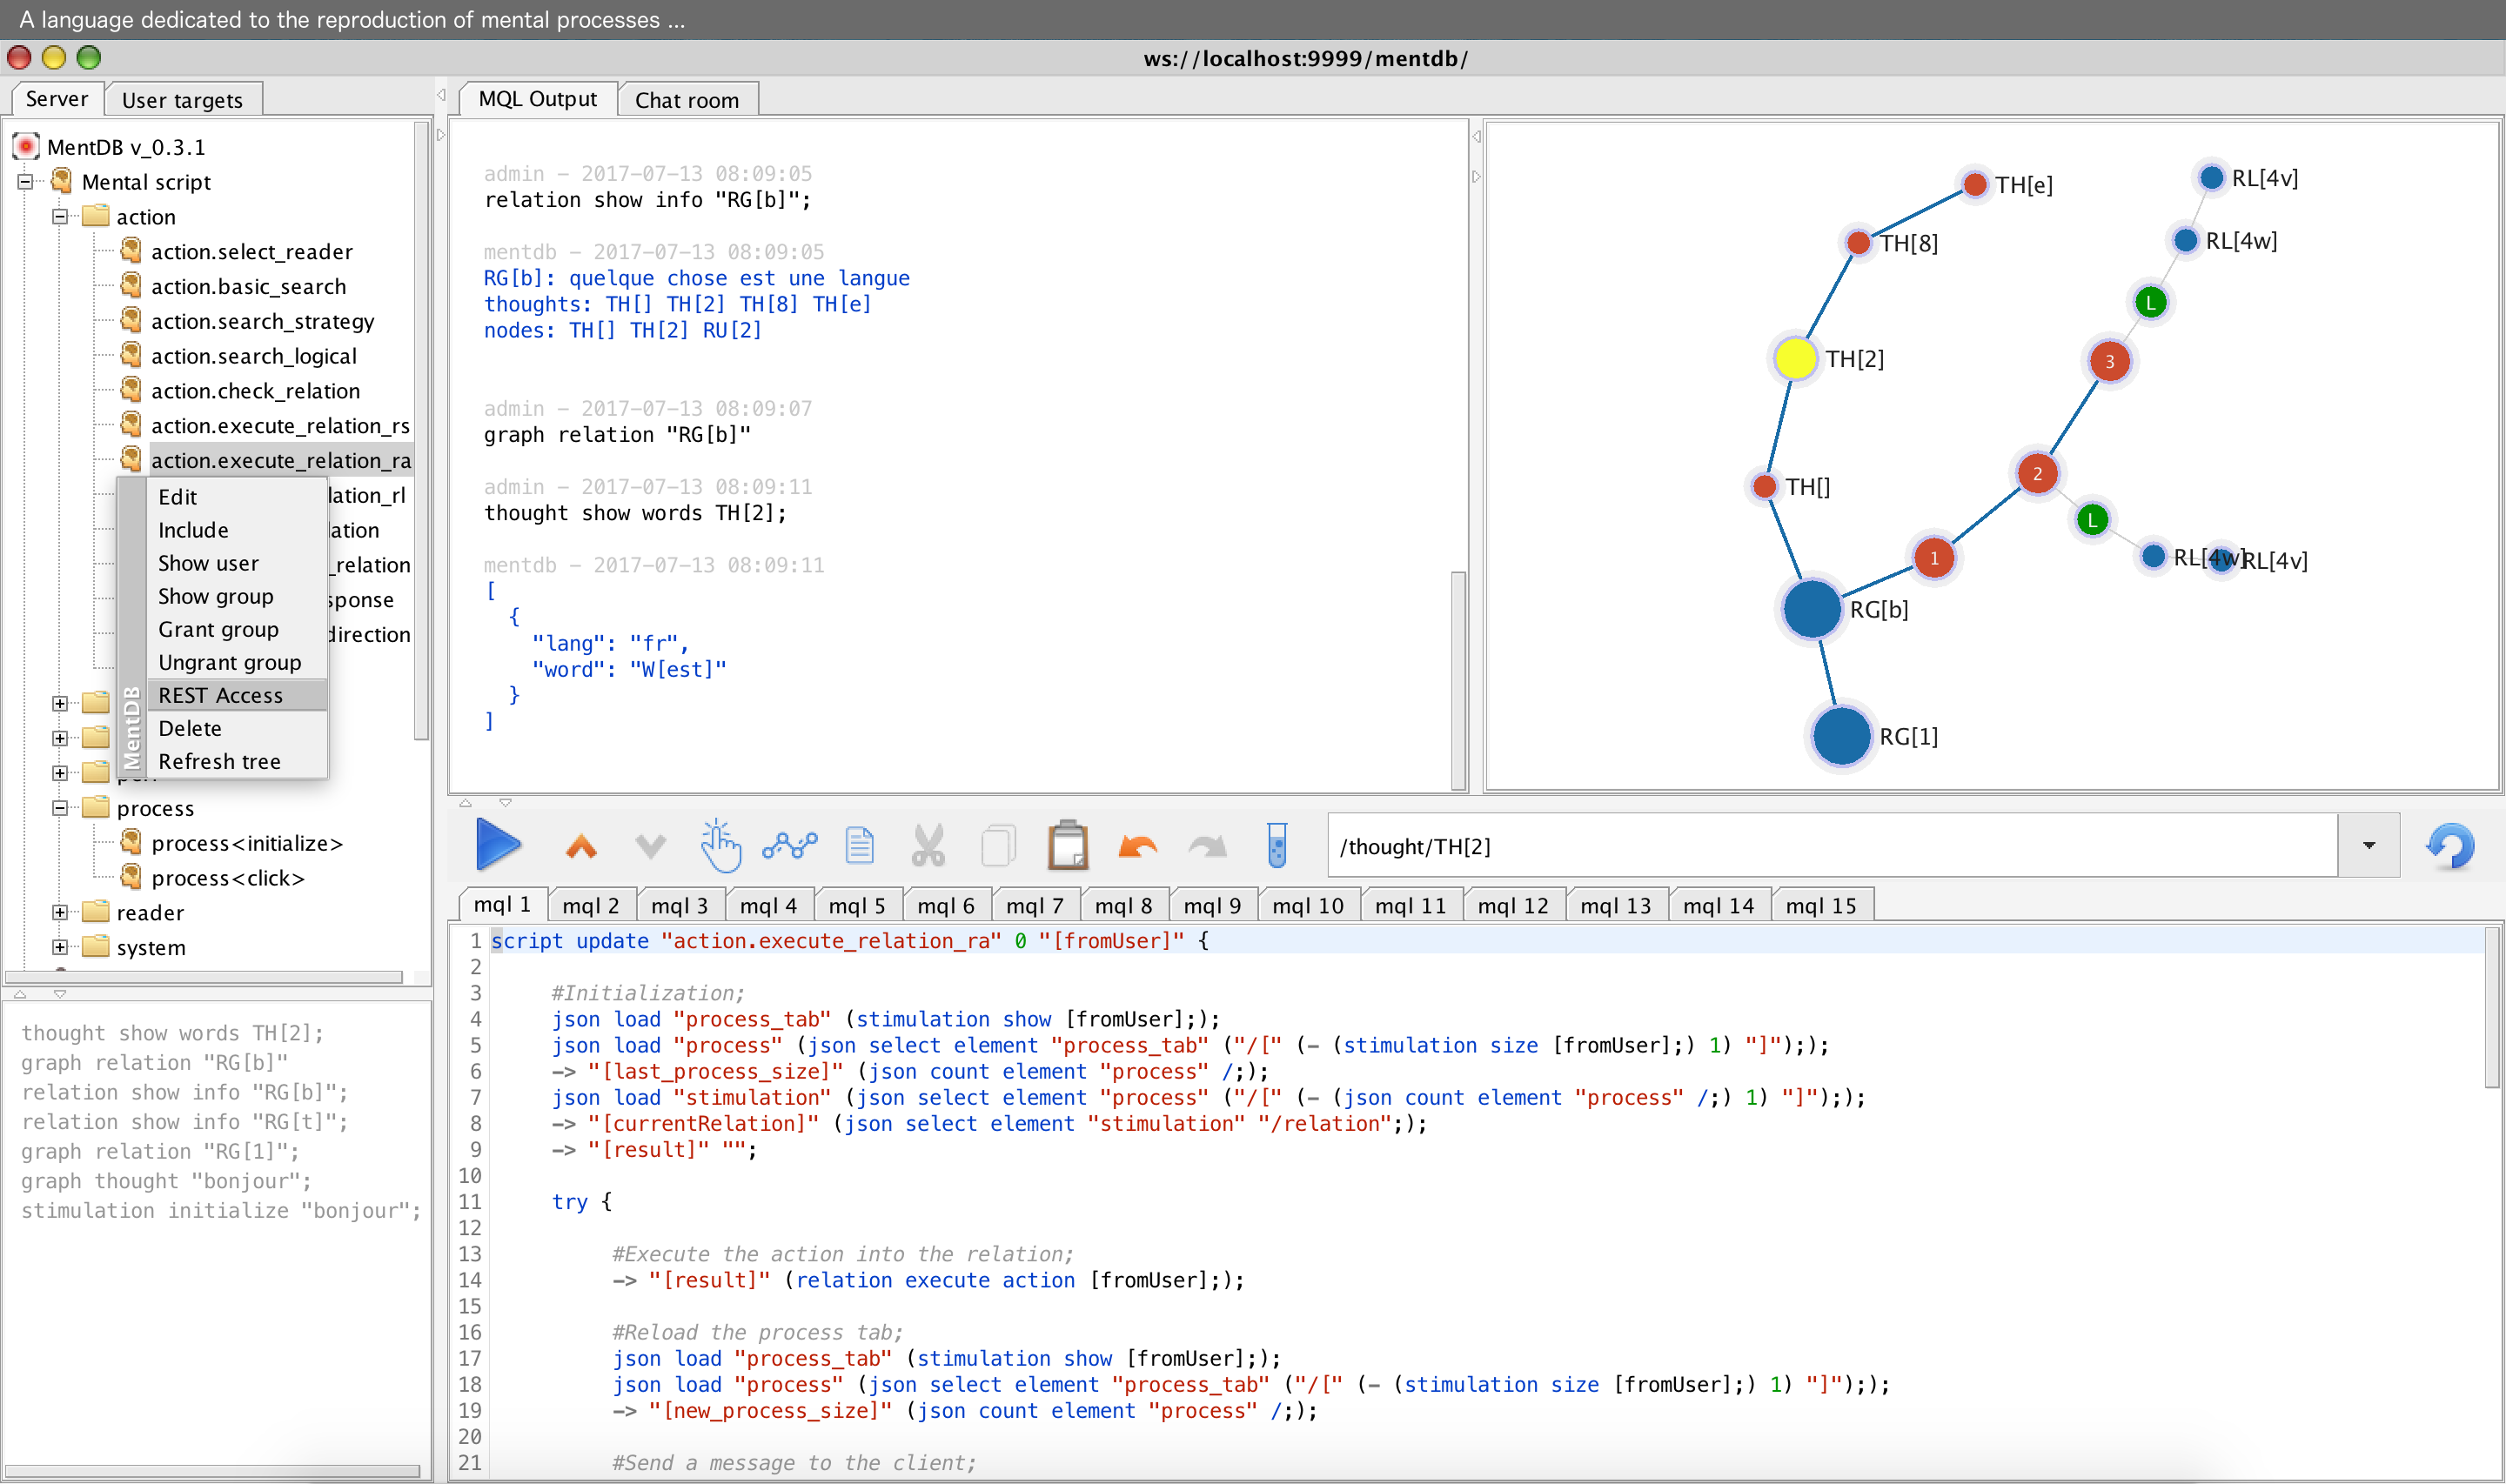Click the green L node near RL[4w] top

pos(2150,302)
